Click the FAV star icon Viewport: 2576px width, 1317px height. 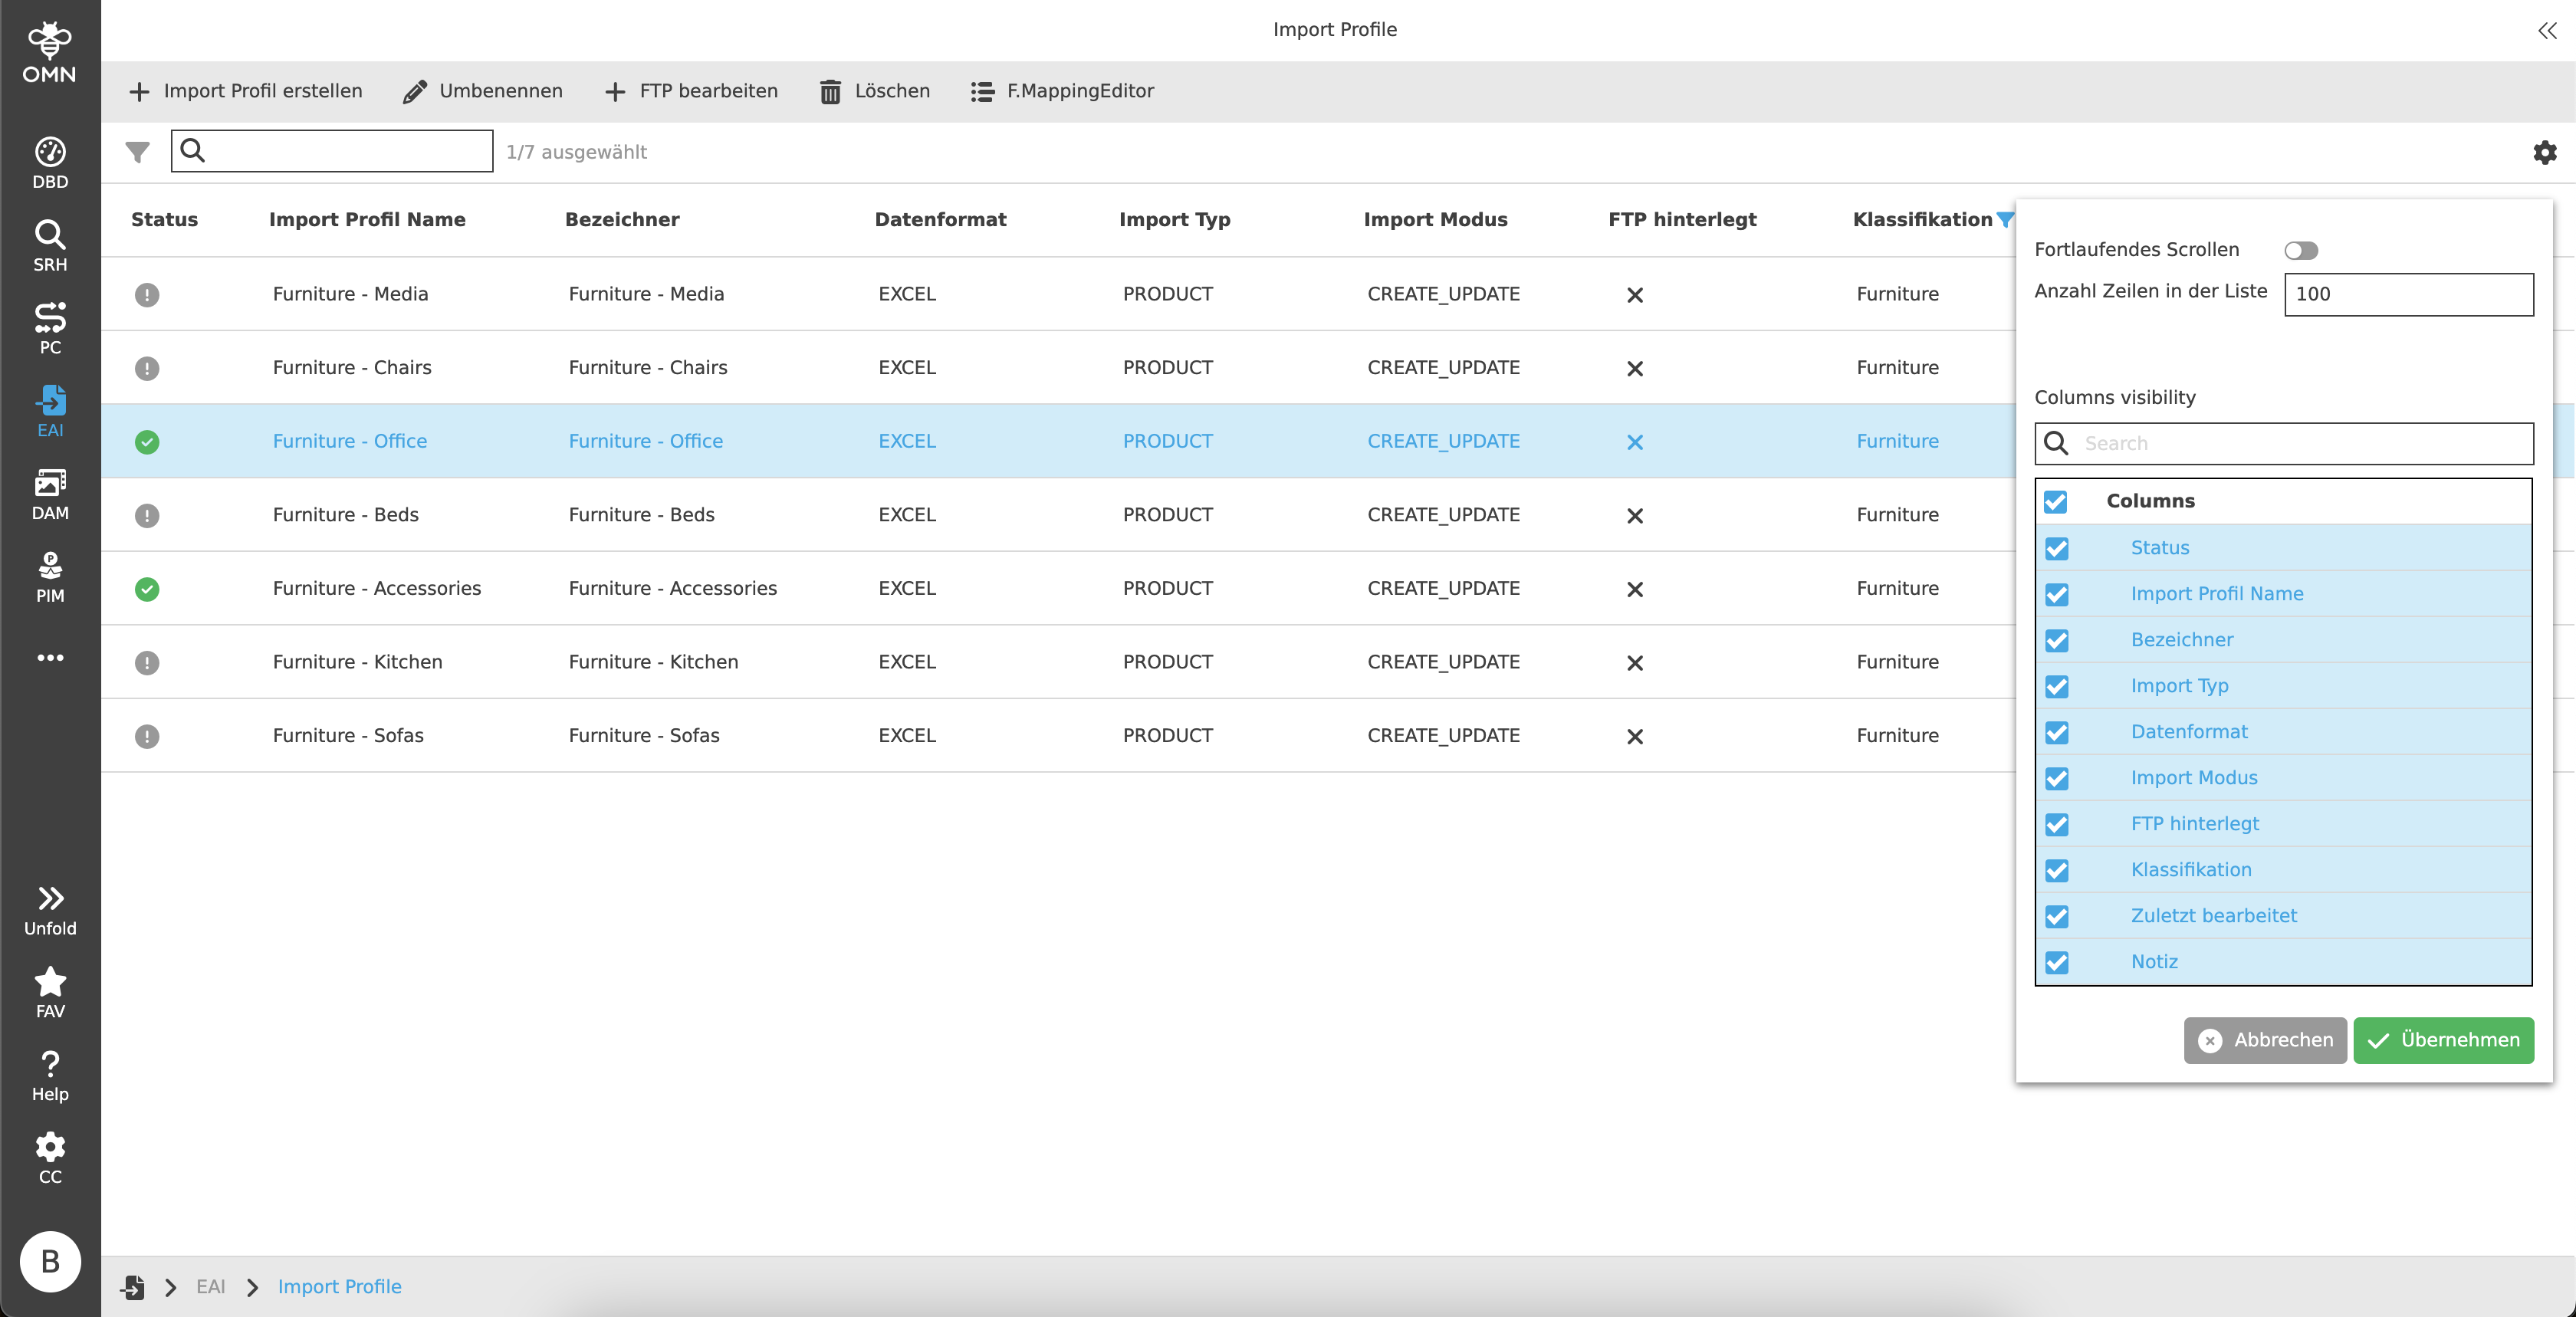pos(50,992)
